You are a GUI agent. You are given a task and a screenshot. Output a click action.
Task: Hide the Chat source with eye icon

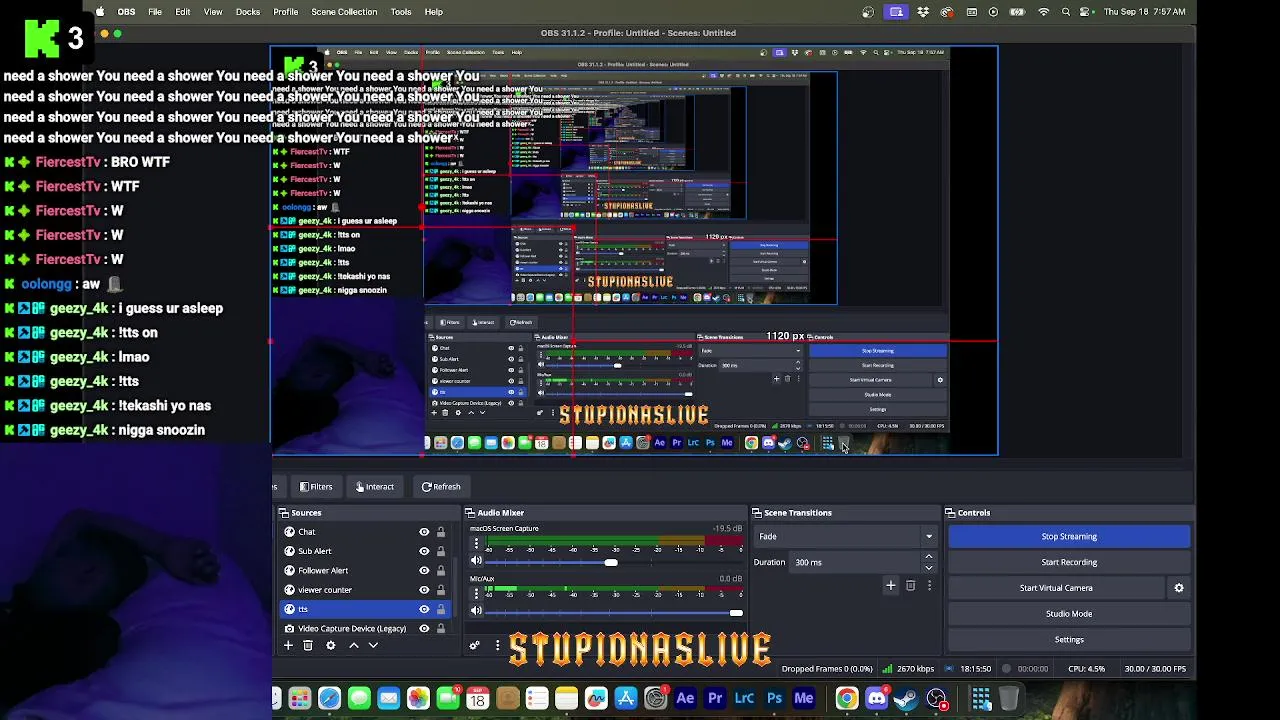pyautogui.click(x=424, y=532)
